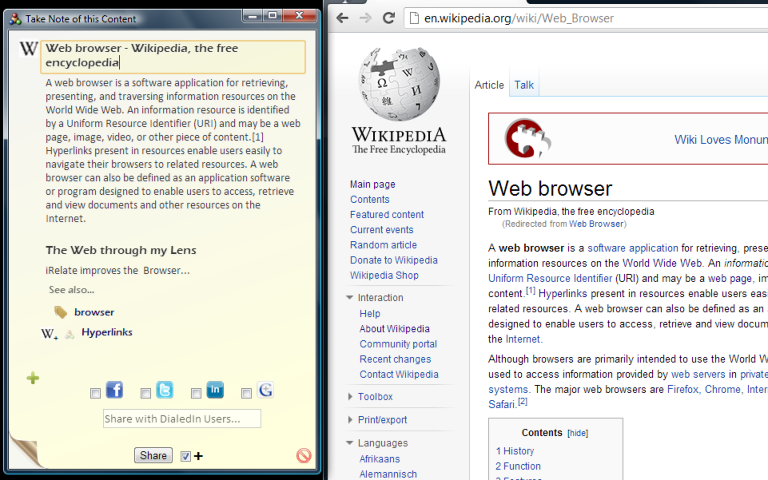Open the Wiki Loves Monuments banner link

point(721,140)
